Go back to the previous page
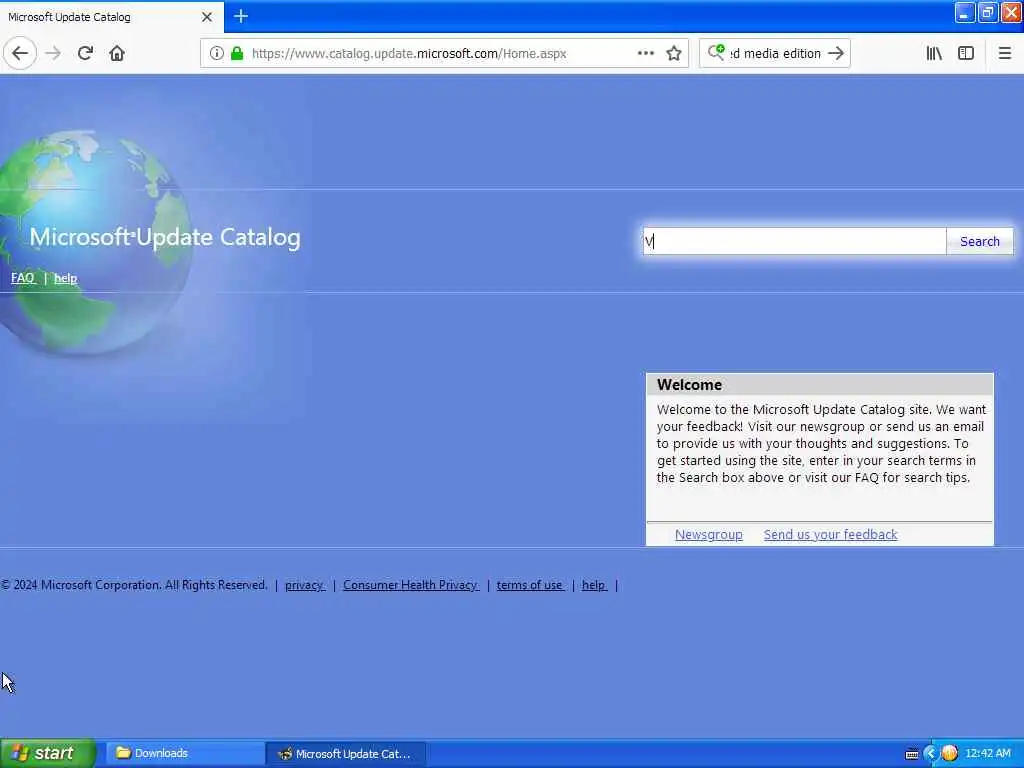Screen dimensions: 1024x768 [x=20, y=54]
